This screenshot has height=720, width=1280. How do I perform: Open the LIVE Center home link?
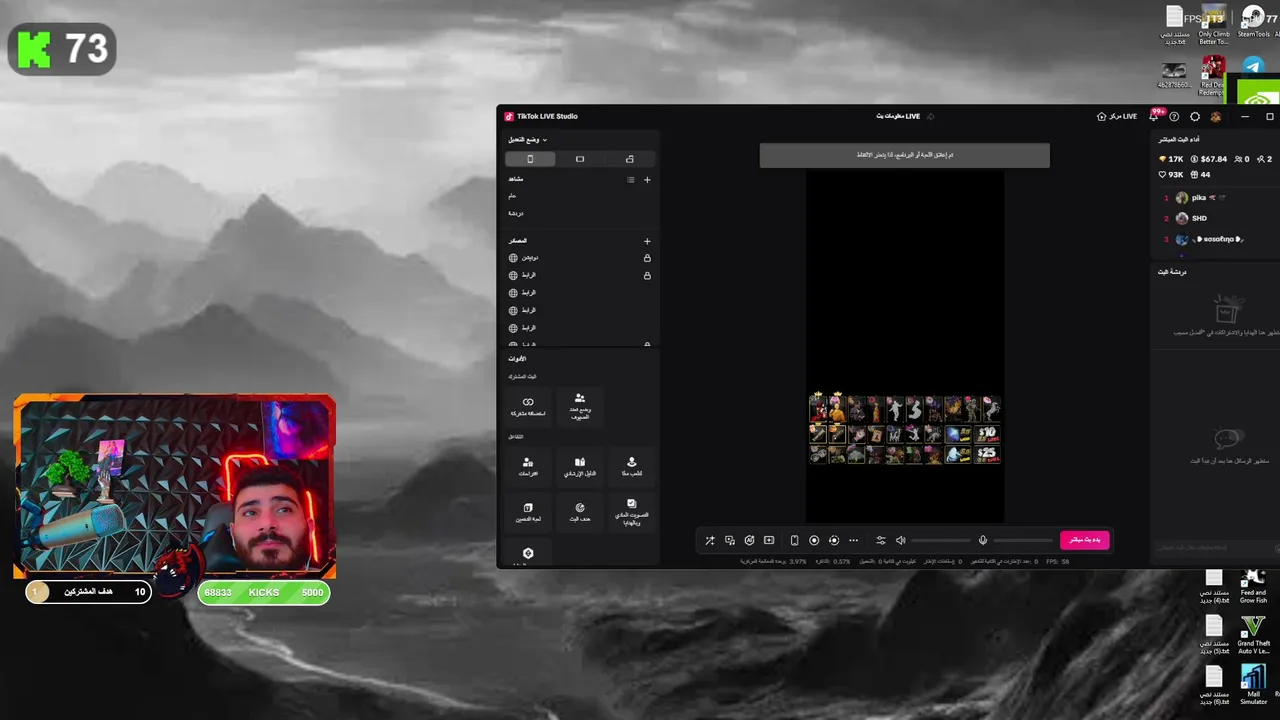1117,116
